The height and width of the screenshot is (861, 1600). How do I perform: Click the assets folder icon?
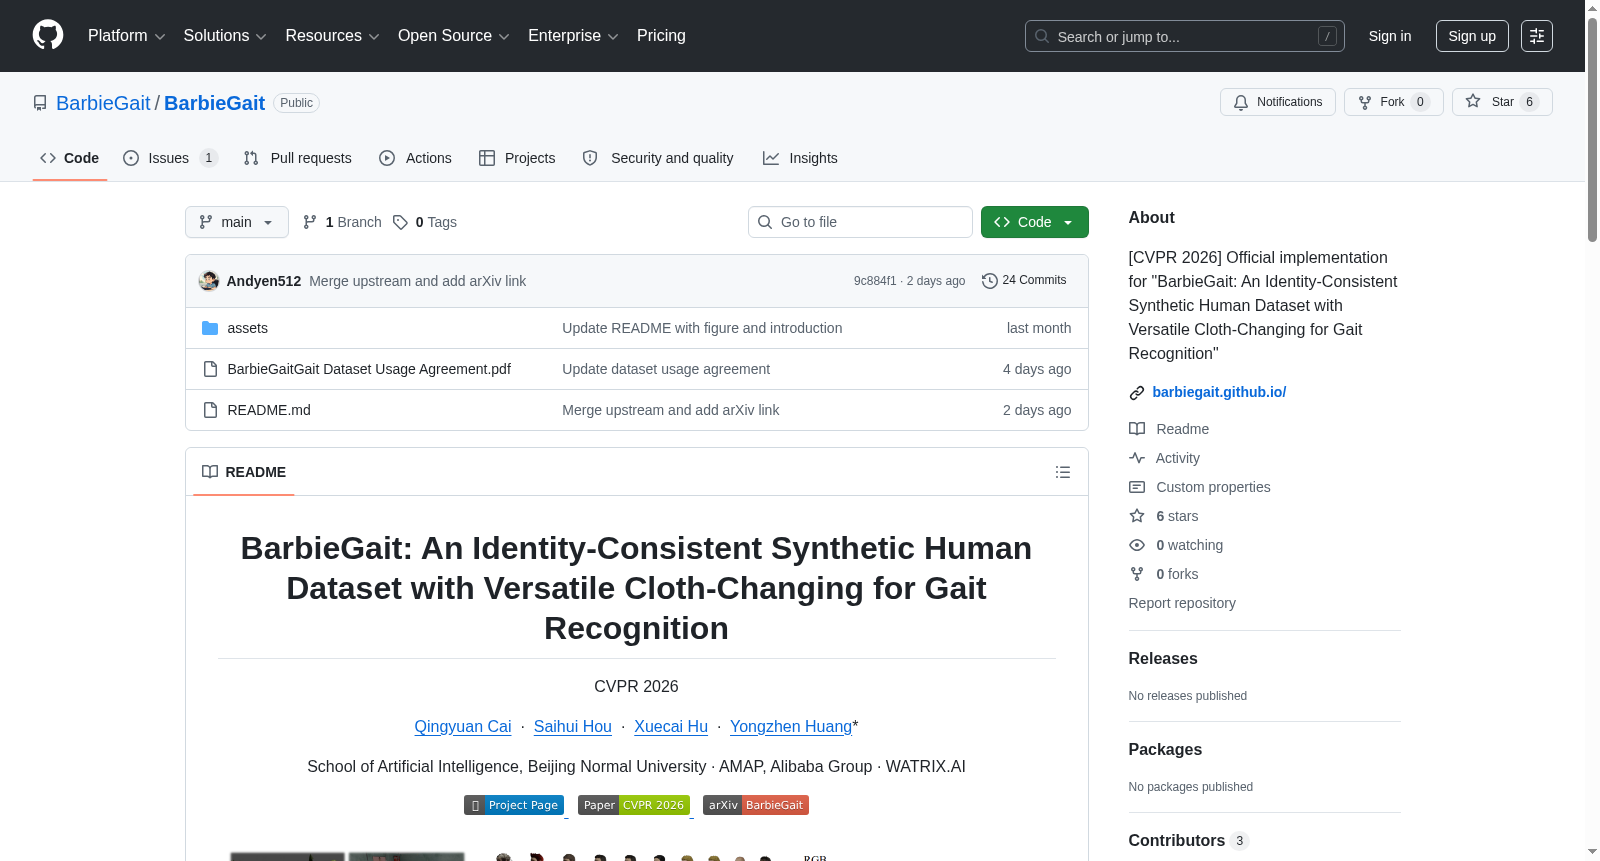[210, 328]
